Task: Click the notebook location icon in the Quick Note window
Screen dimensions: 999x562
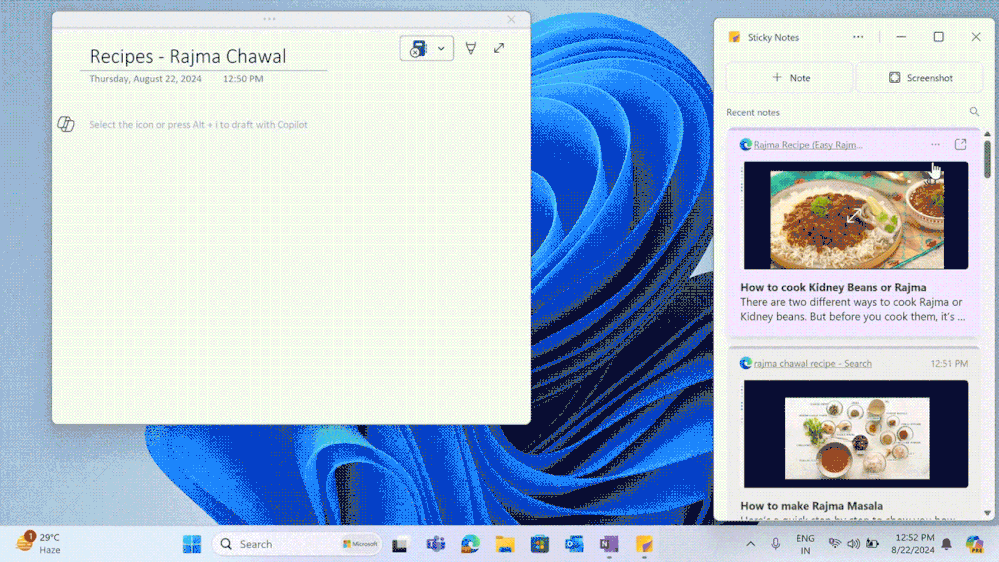Action: coord(418,48)
